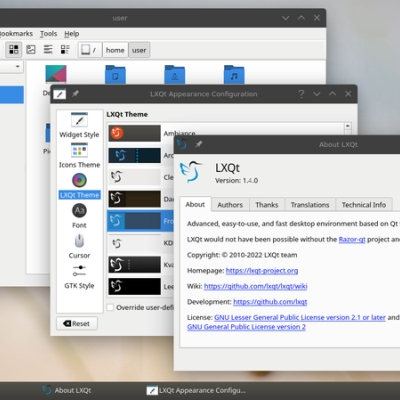Choose the Clearlooks light theme preview
Viewport: 400px width, 400px height.
tap(134, 177)
